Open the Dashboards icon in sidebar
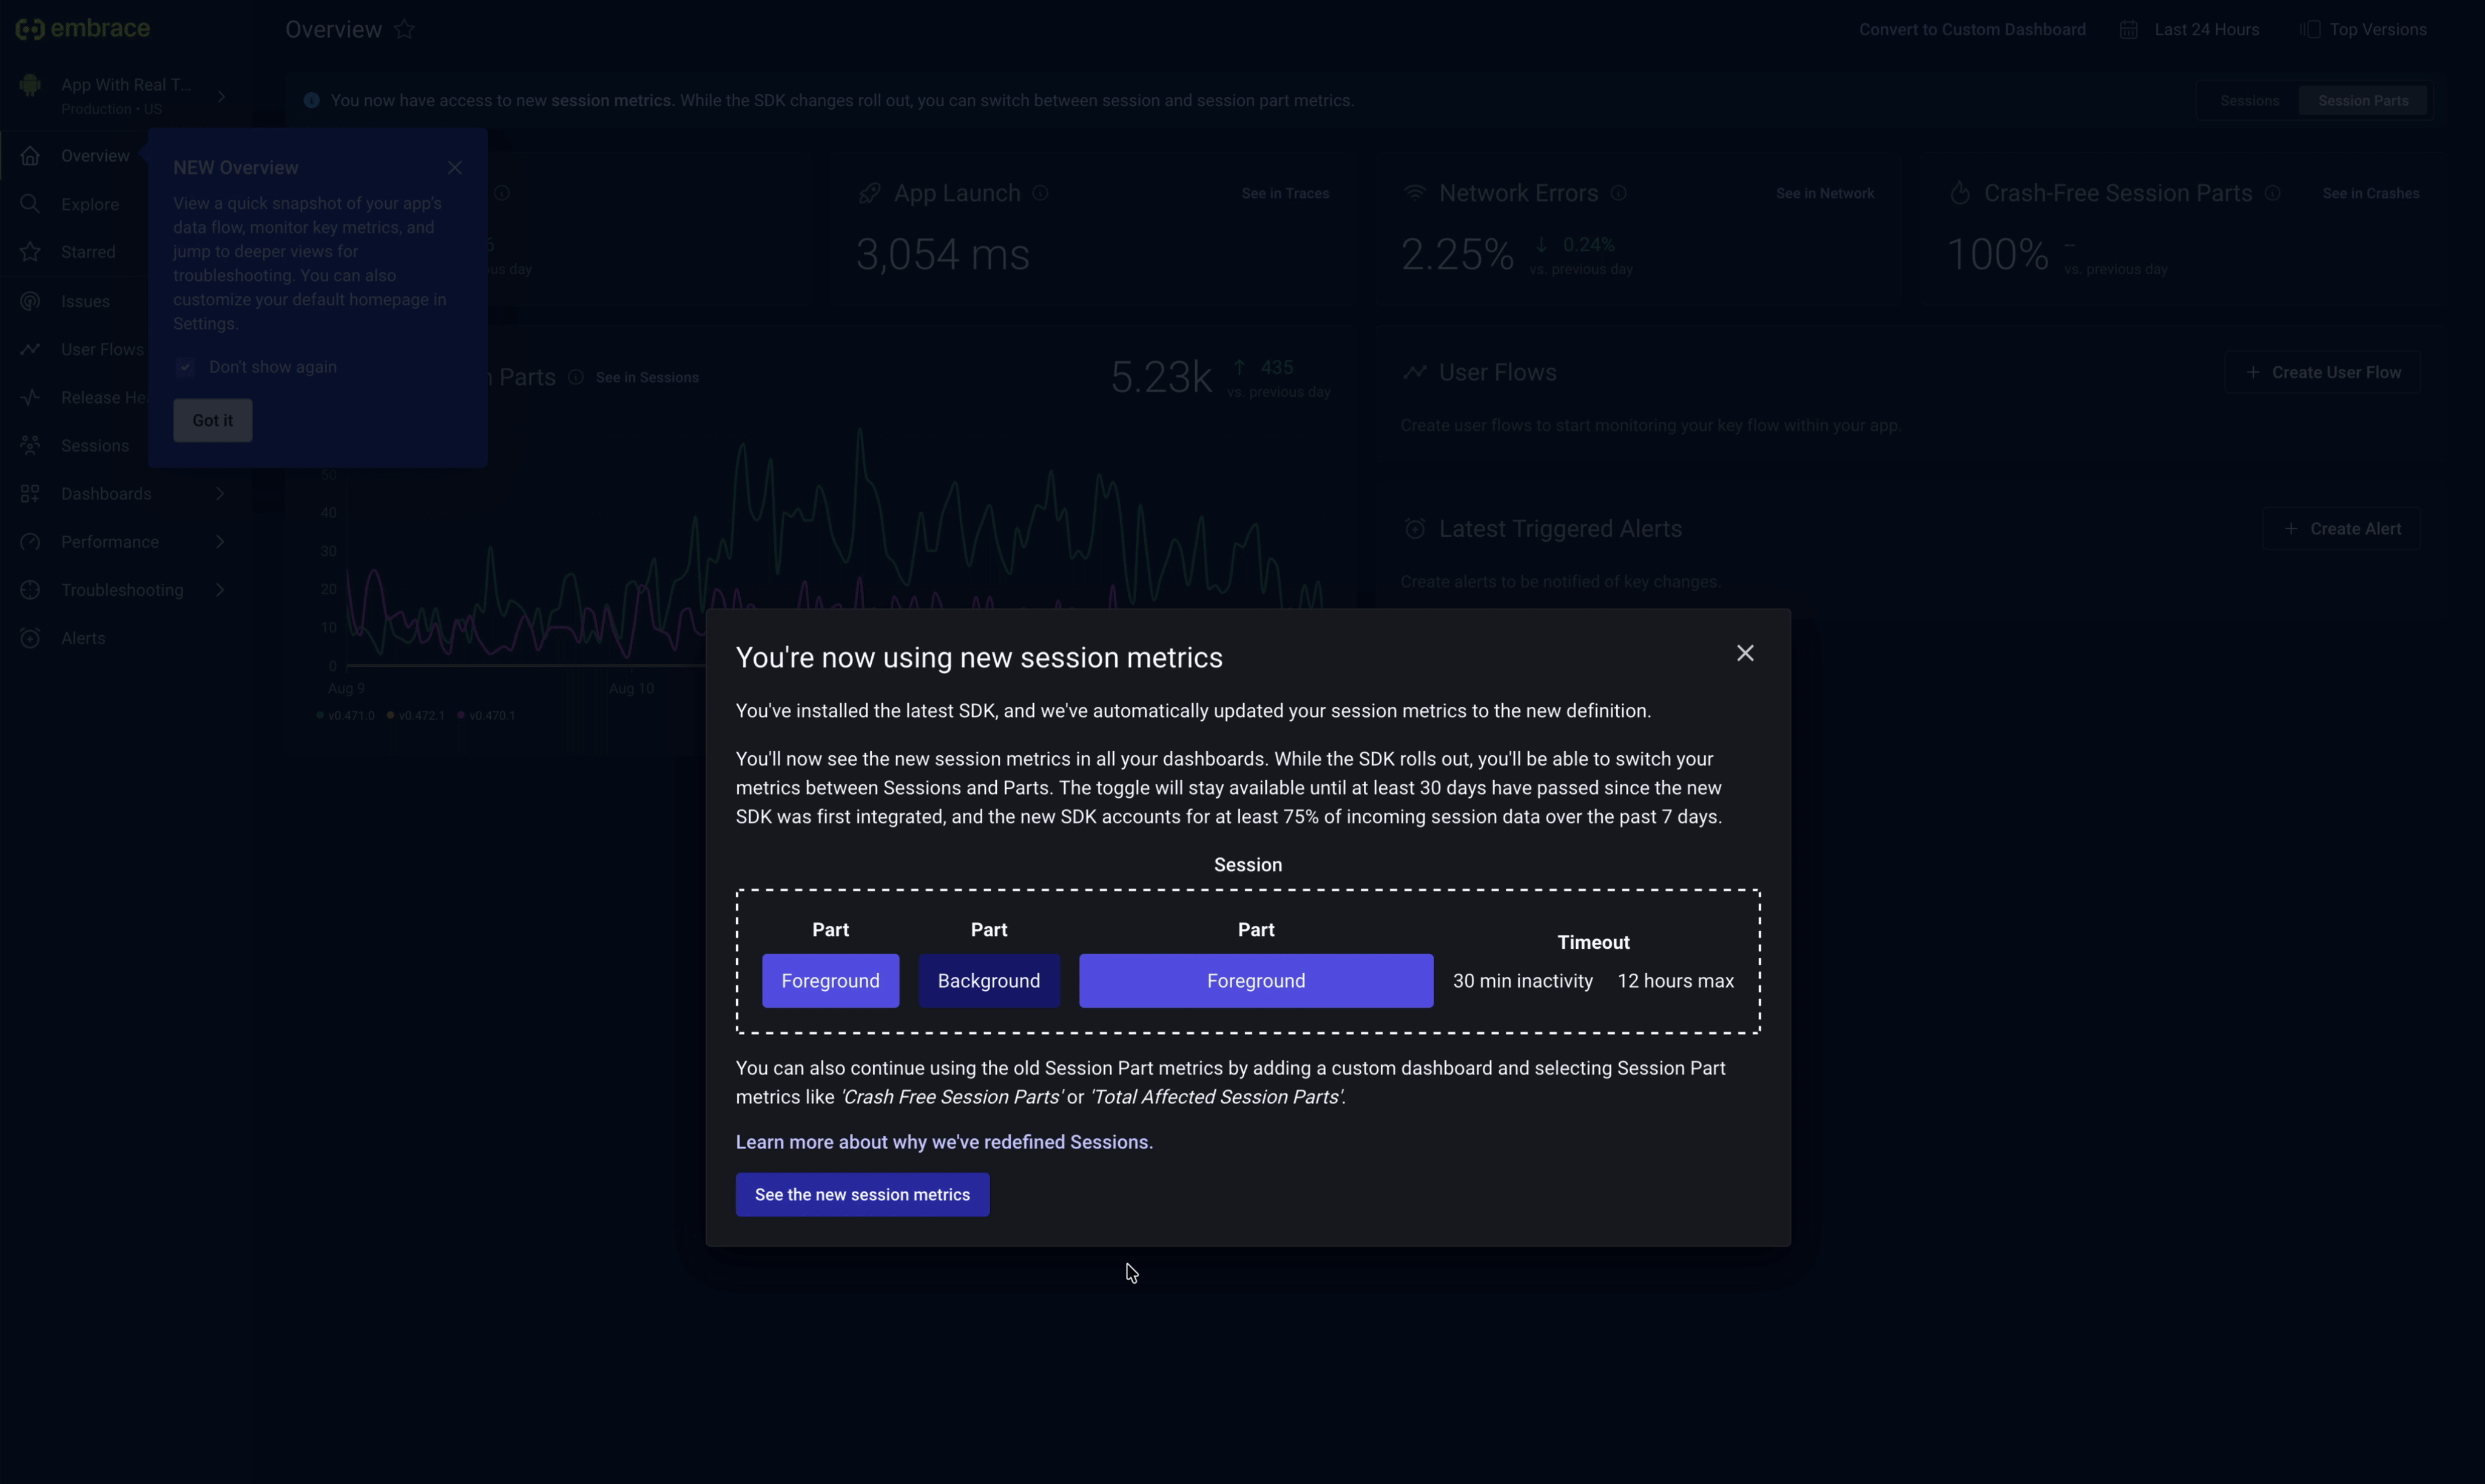The image size is (2485, 1484). 30,494
